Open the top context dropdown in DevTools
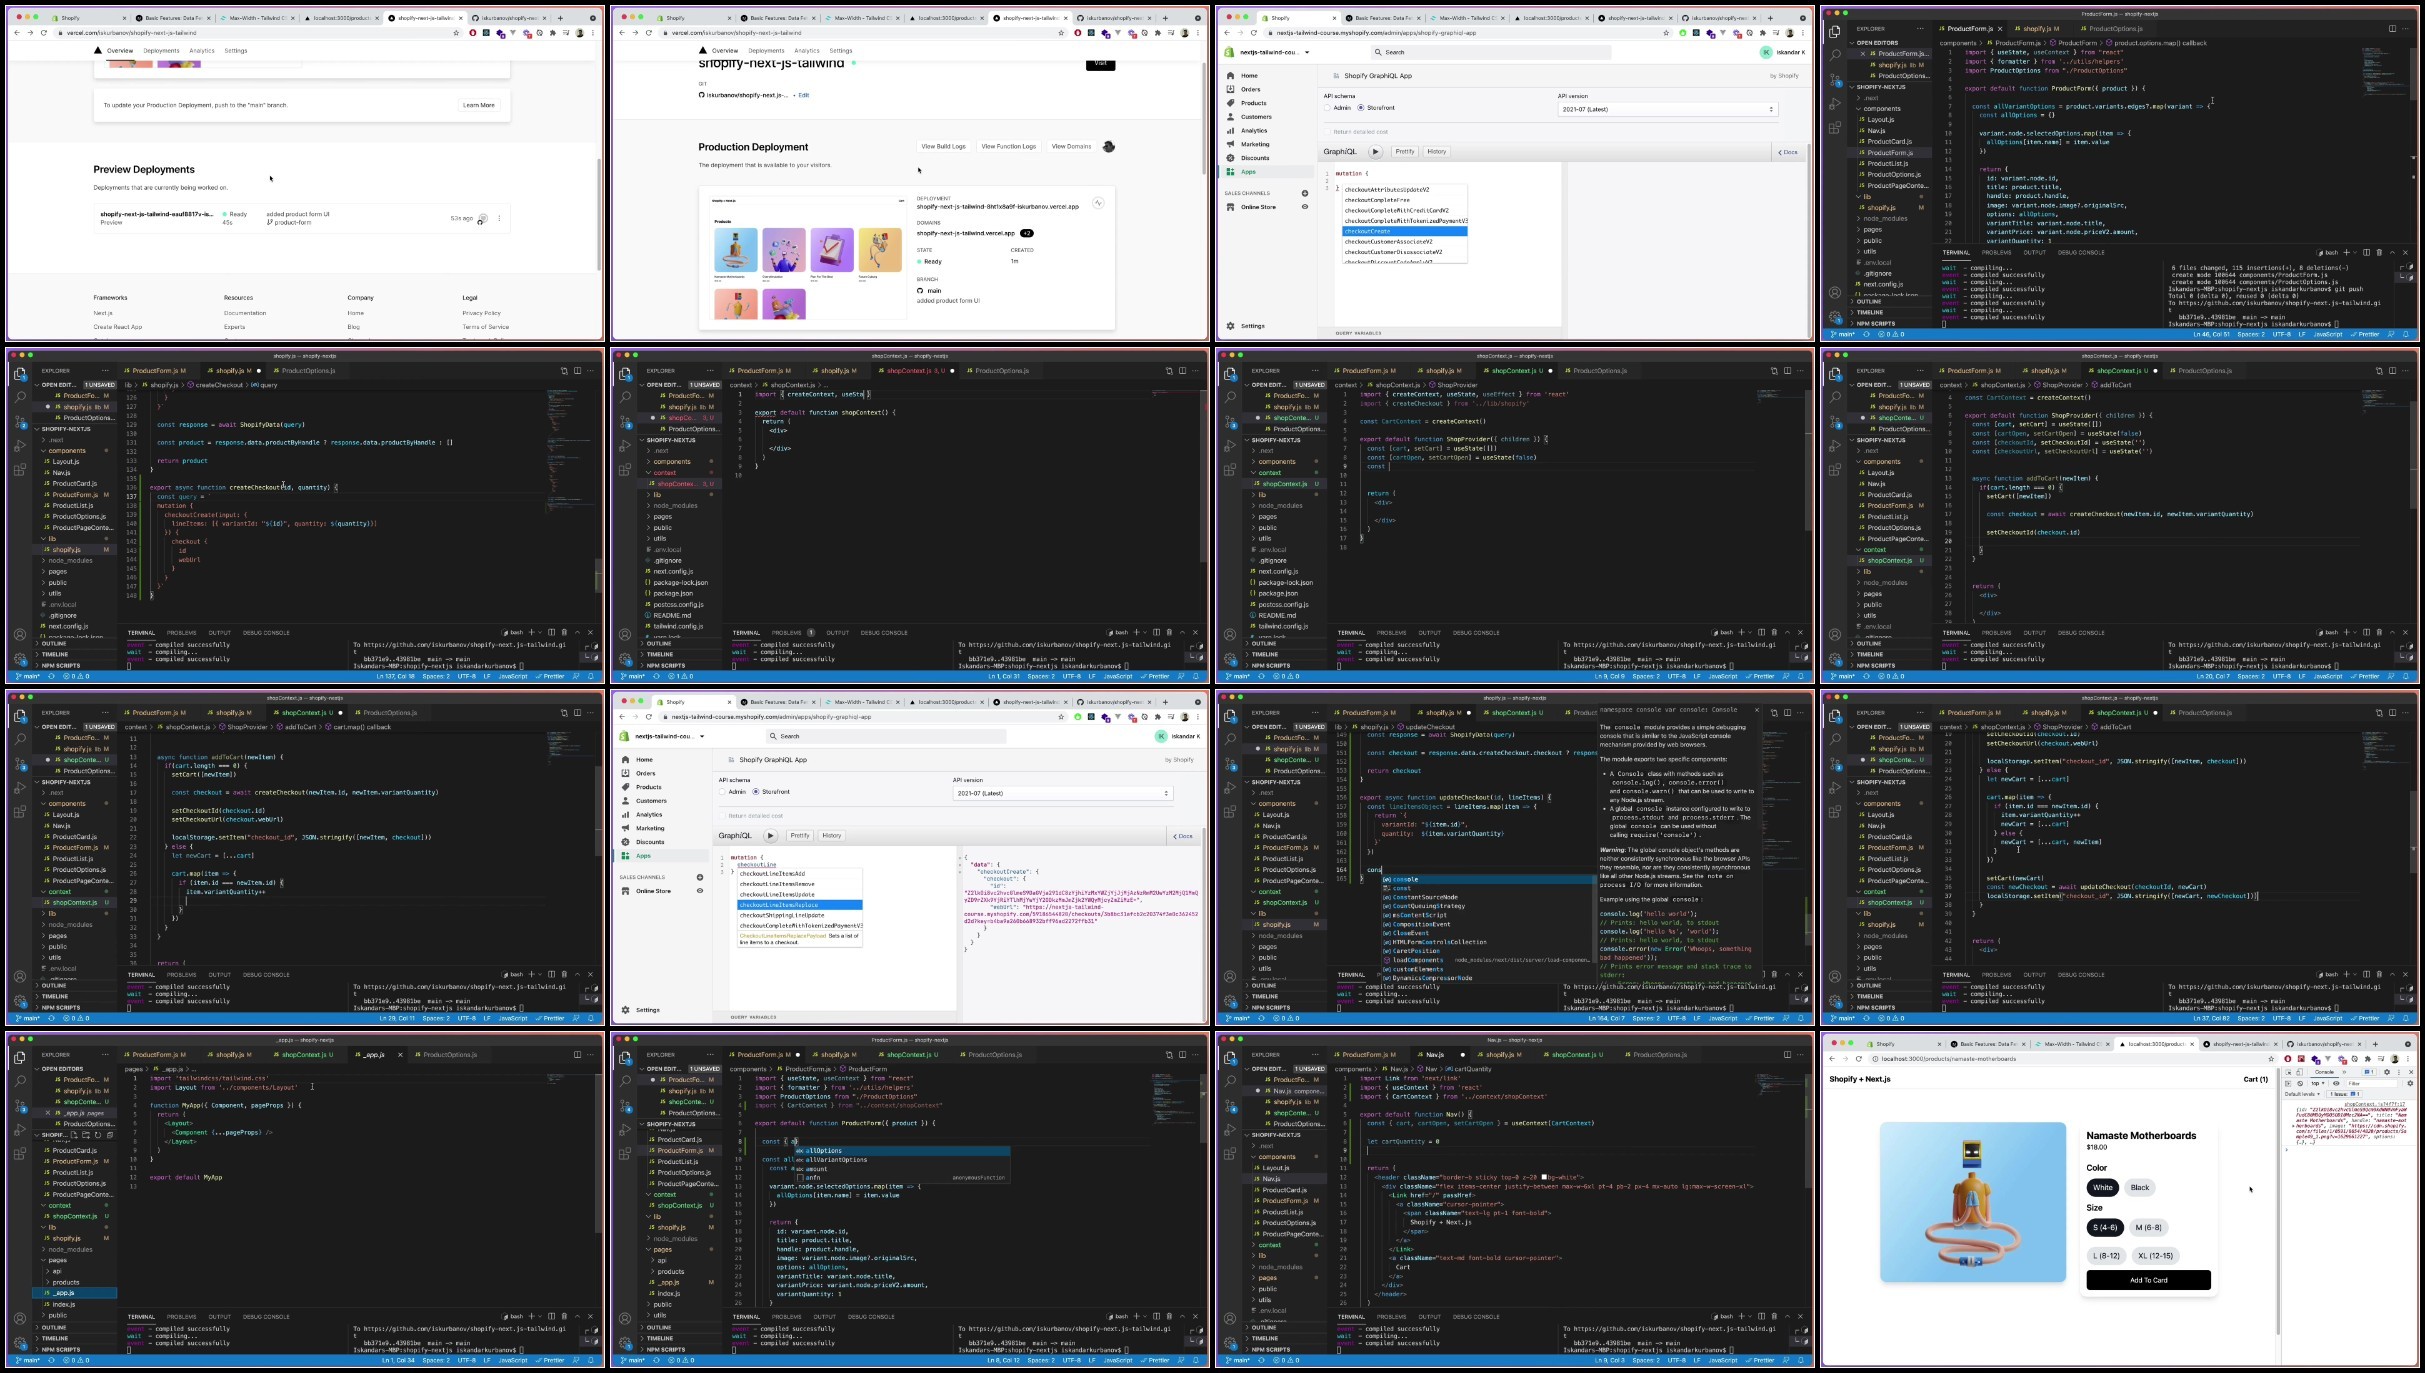The width and height of the screenshot is (2425, 1373). 2318,1083
